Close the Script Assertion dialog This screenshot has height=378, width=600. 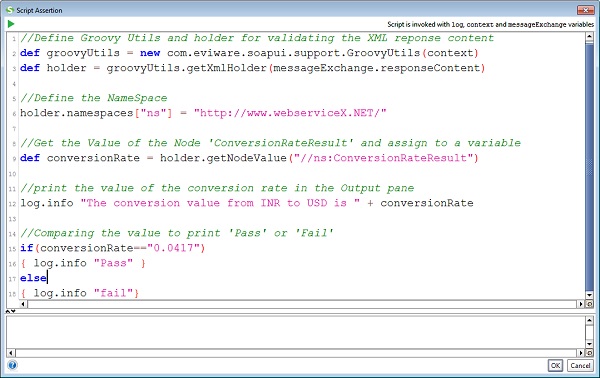(x=585, y=10)
